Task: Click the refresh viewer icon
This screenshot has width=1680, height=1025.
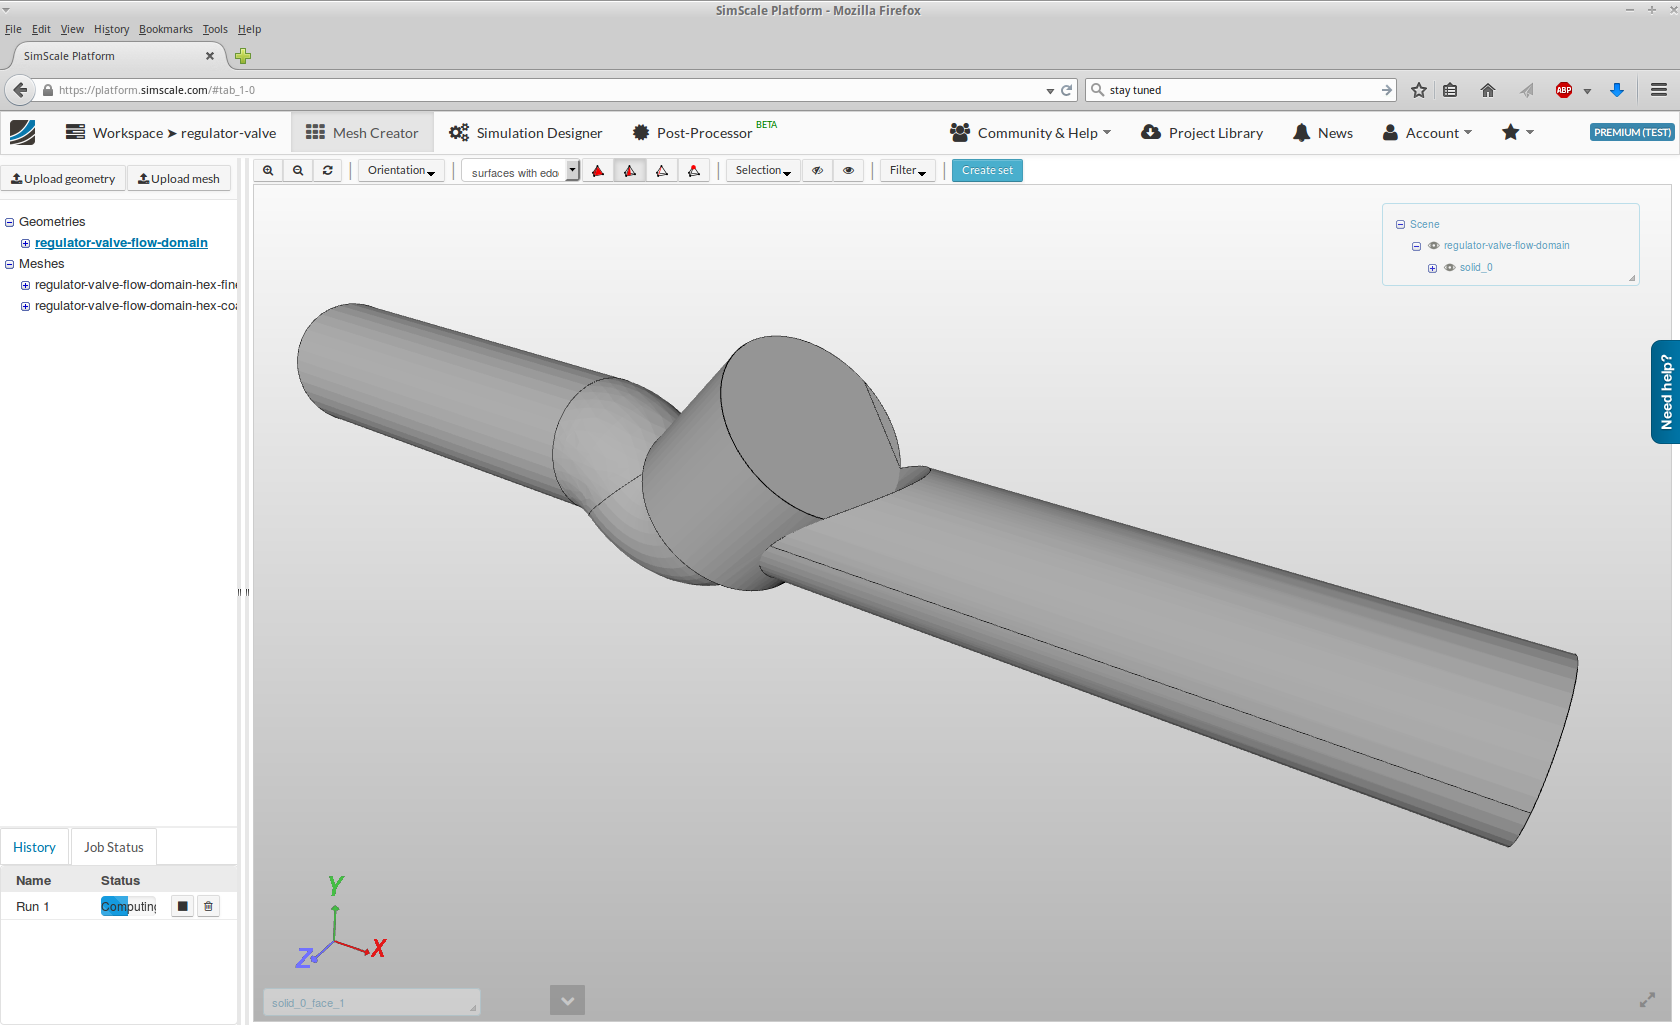Action: coord(327,170)
